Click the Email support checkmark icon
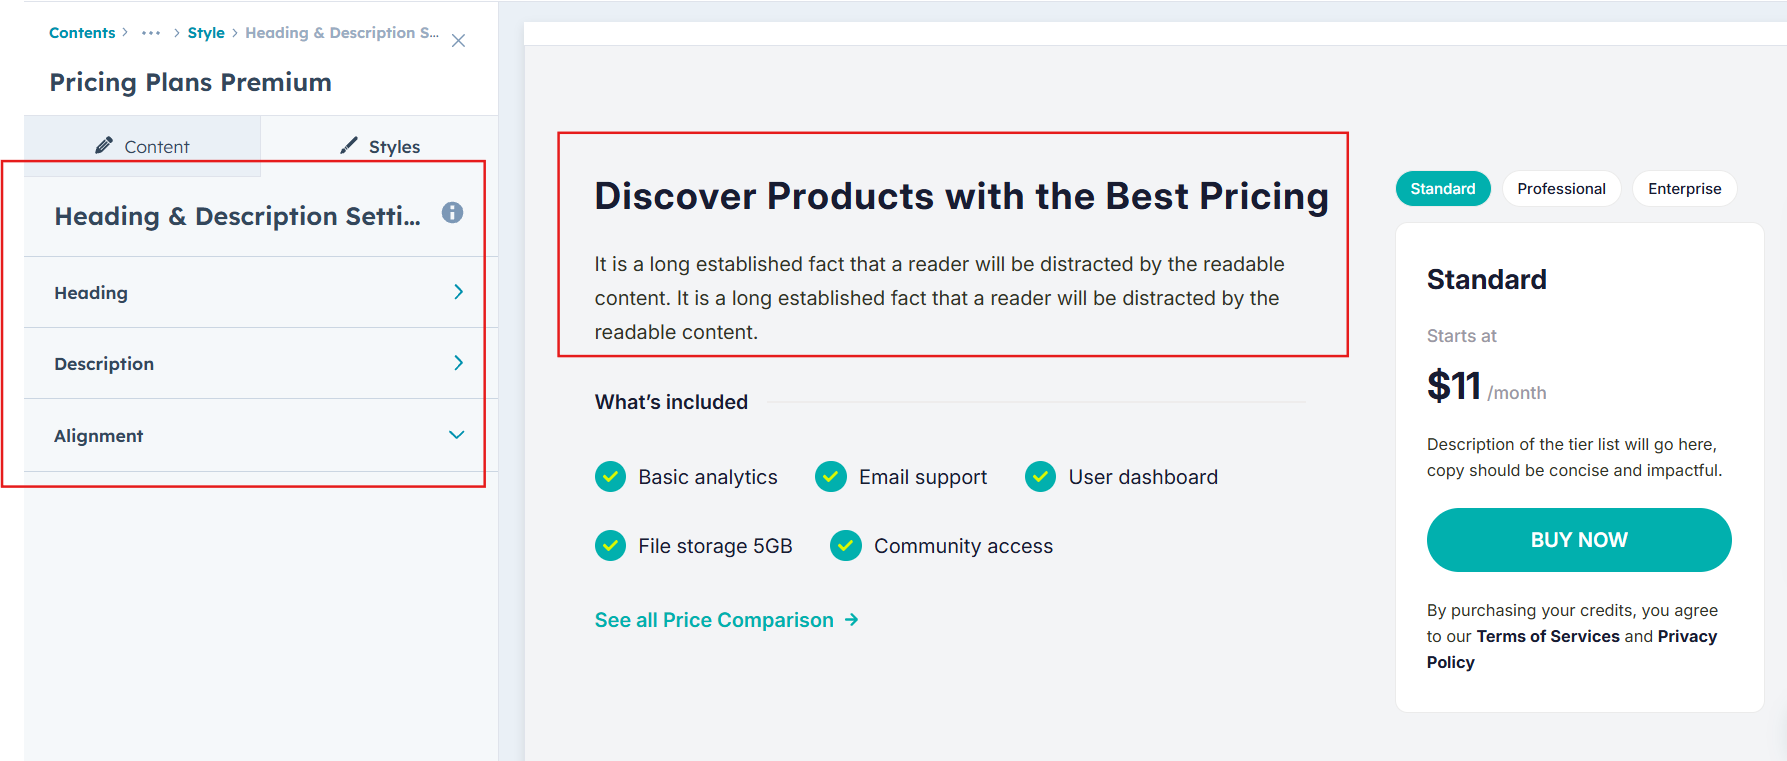The image size is (1787, 761). pyautogui.click(x=831, y=477)
